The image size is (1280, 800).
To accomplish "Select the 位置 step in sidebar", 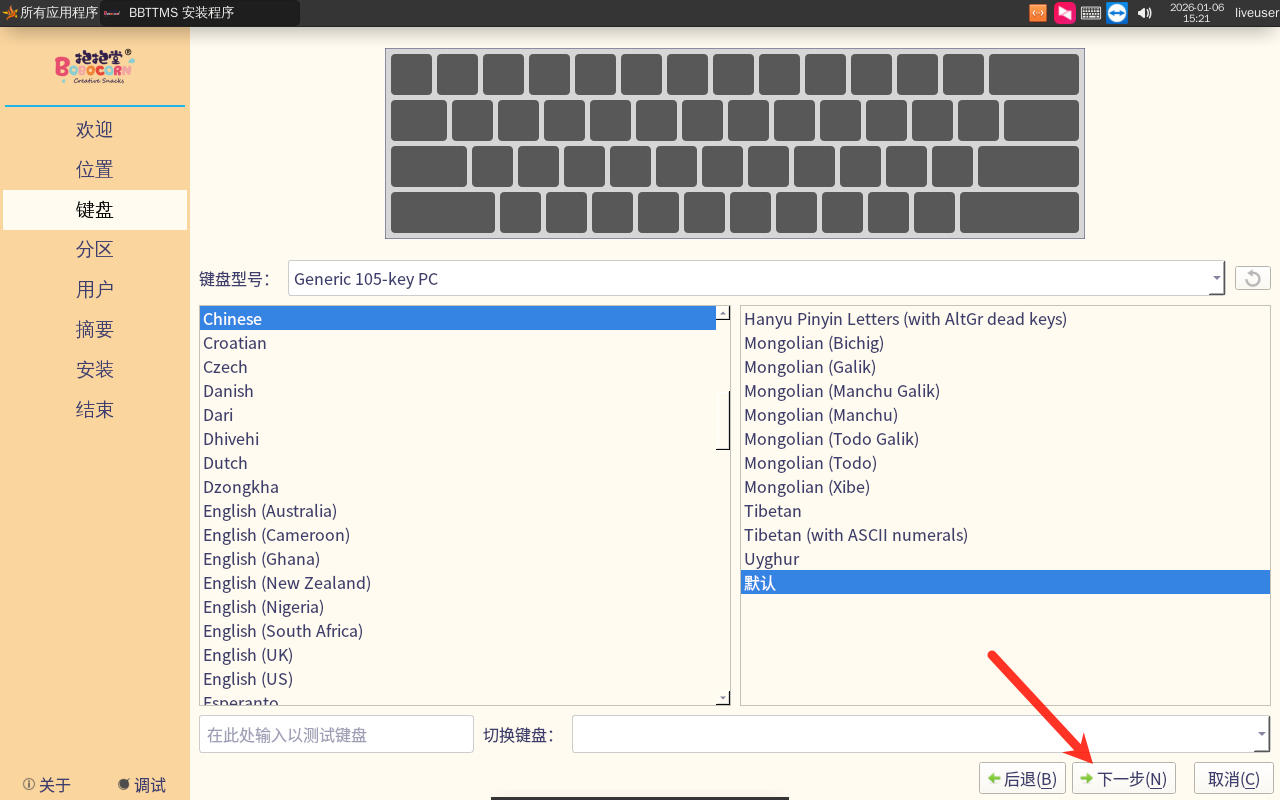I will point(95,170).
